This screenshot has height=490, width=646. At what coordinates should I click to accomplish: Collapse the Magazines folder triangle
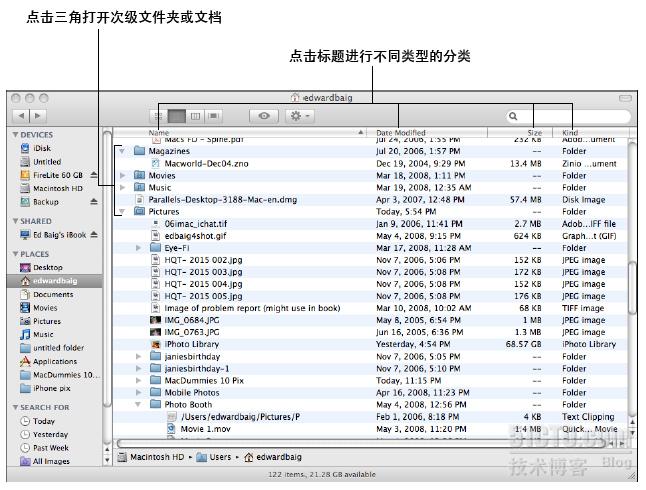[122, 151]
